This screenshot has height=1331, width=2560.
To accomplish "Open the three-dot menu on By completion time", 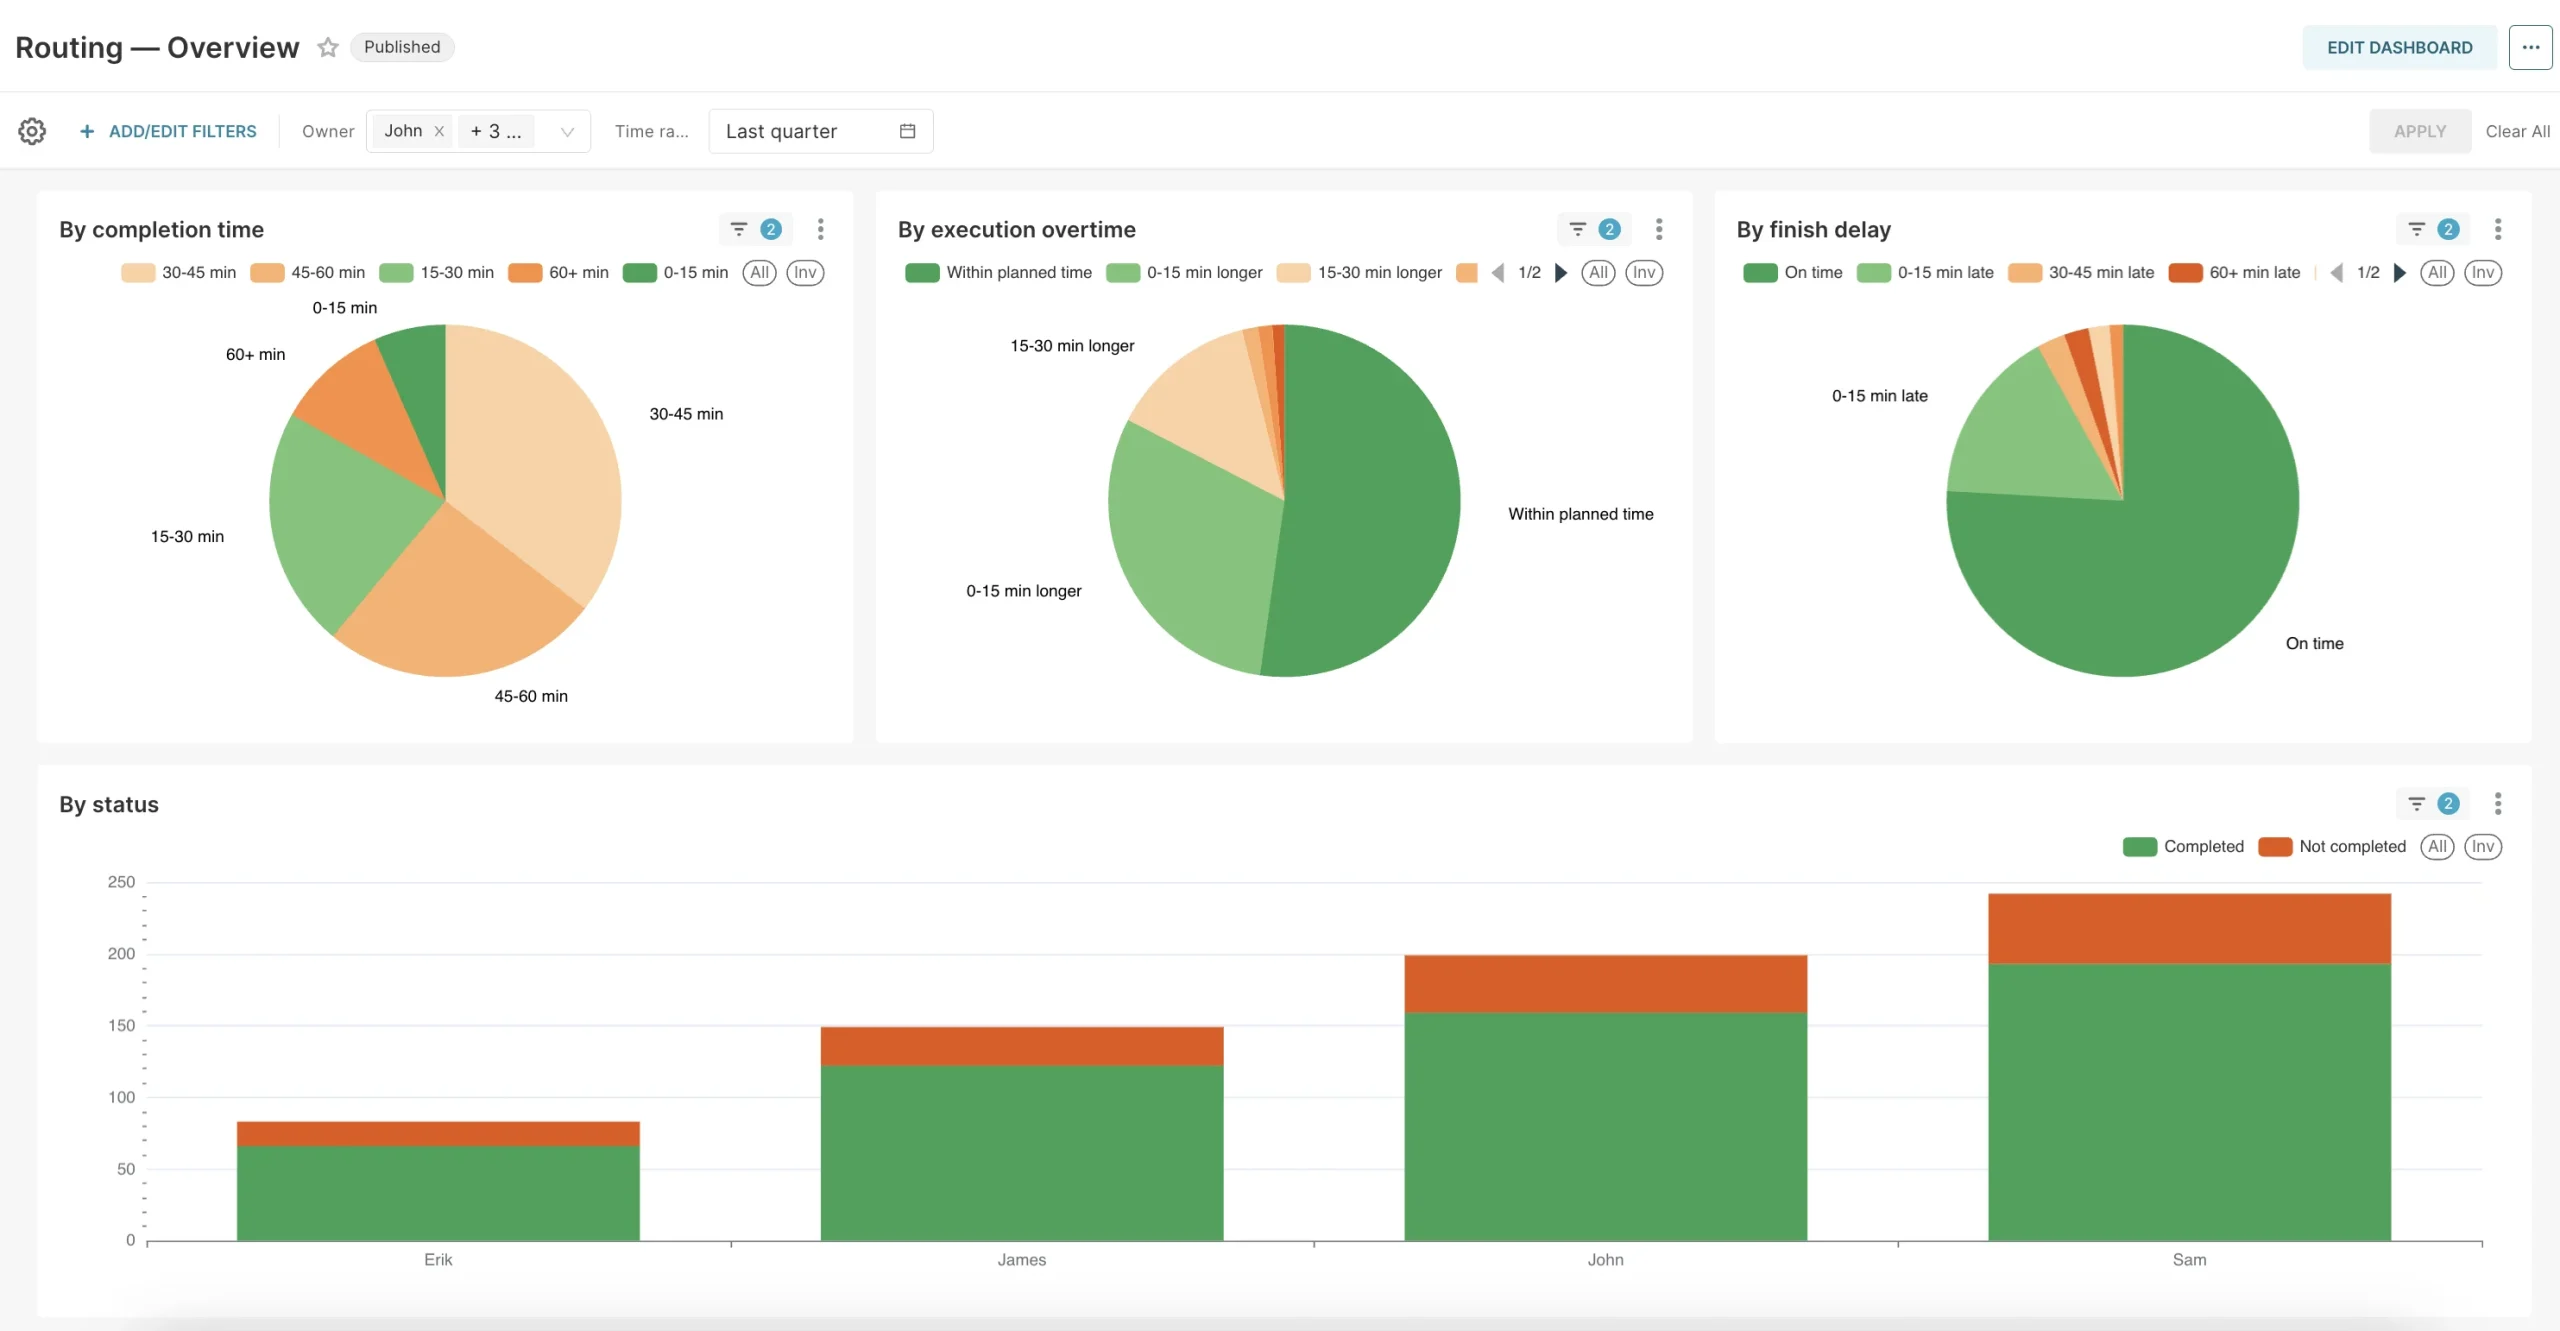I will point(820,229).
